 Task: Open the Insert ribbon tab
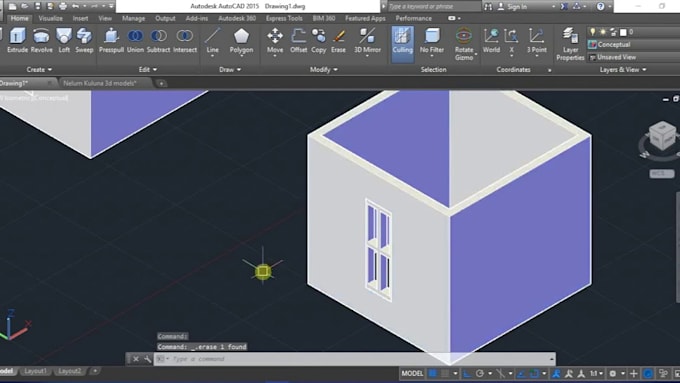[80, 18]
